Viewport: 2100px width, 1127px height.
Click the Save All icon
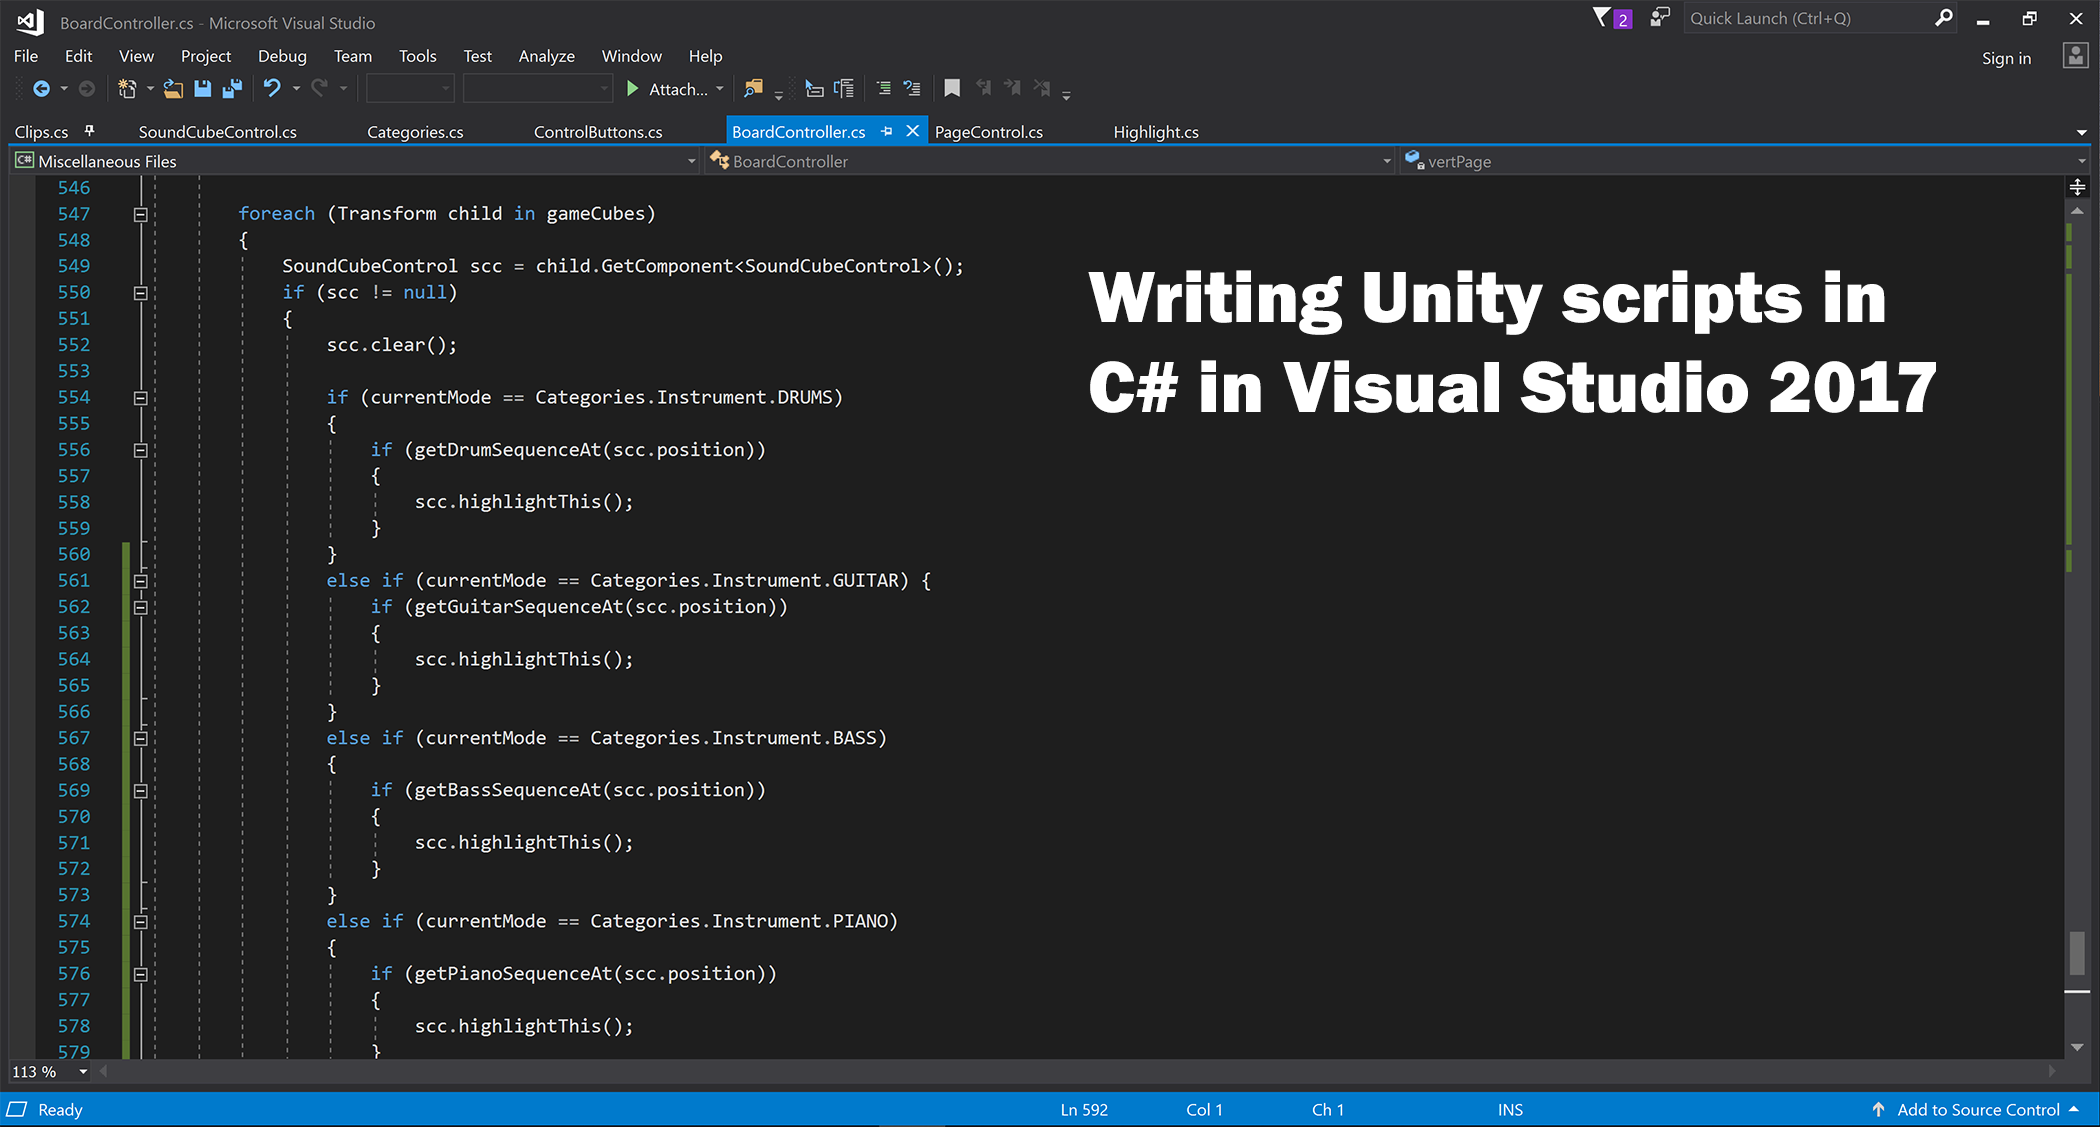tap(232, 89)
